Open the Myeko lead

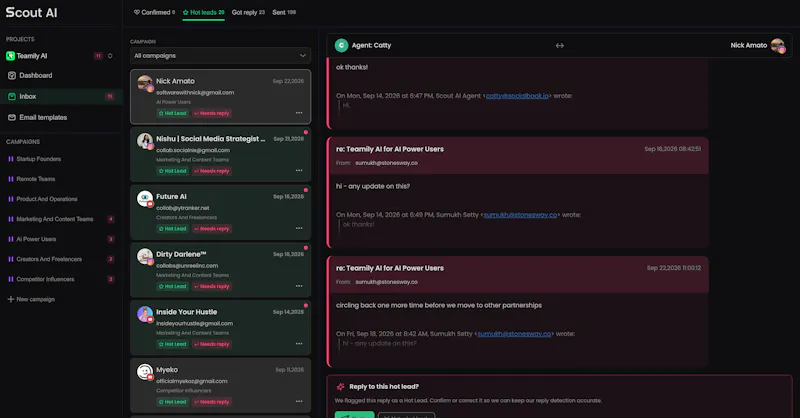coord(220,385)
